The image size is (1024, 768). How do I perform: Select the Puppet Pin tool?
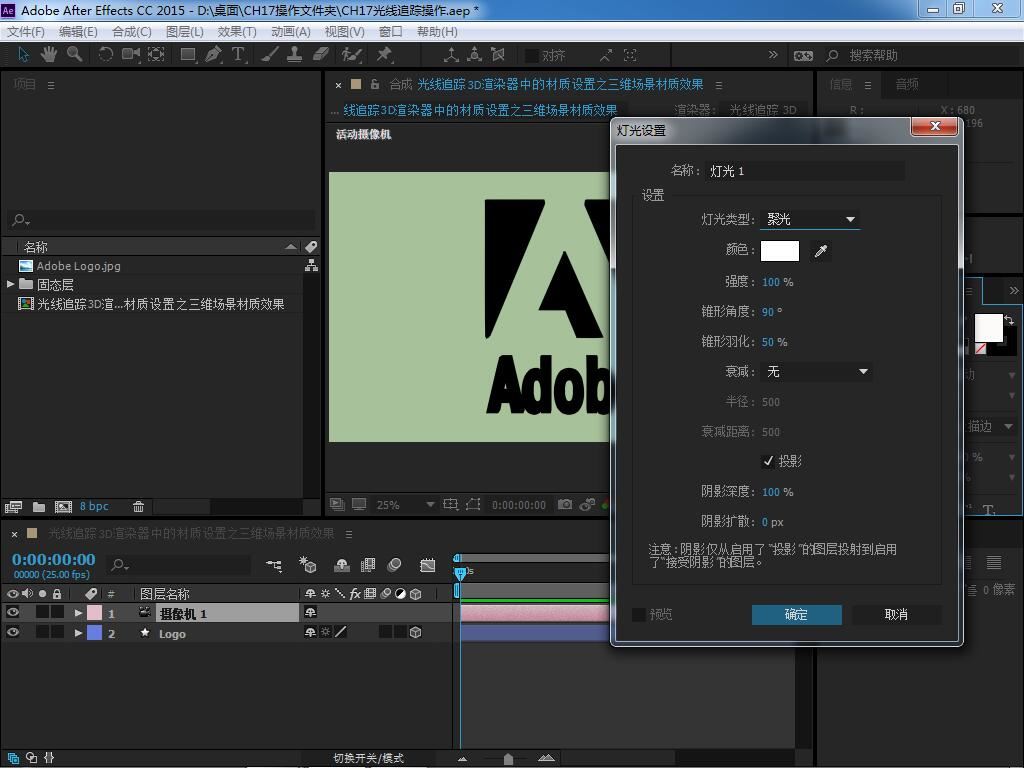tap(384, 55)
